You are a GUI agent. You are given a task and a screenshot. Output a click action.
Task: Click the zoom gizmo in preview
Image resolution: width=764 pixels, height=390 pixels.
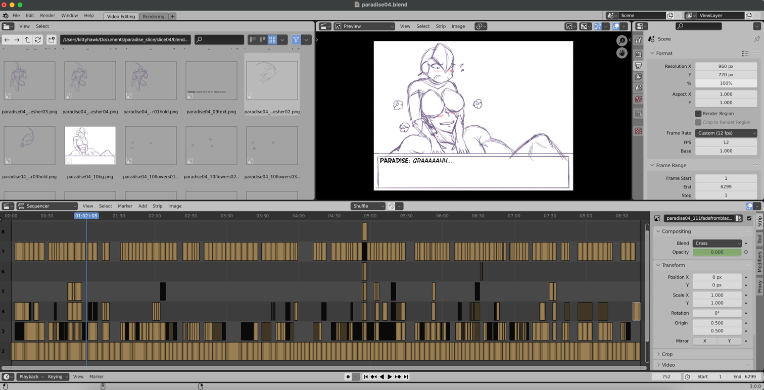(622, 40)
